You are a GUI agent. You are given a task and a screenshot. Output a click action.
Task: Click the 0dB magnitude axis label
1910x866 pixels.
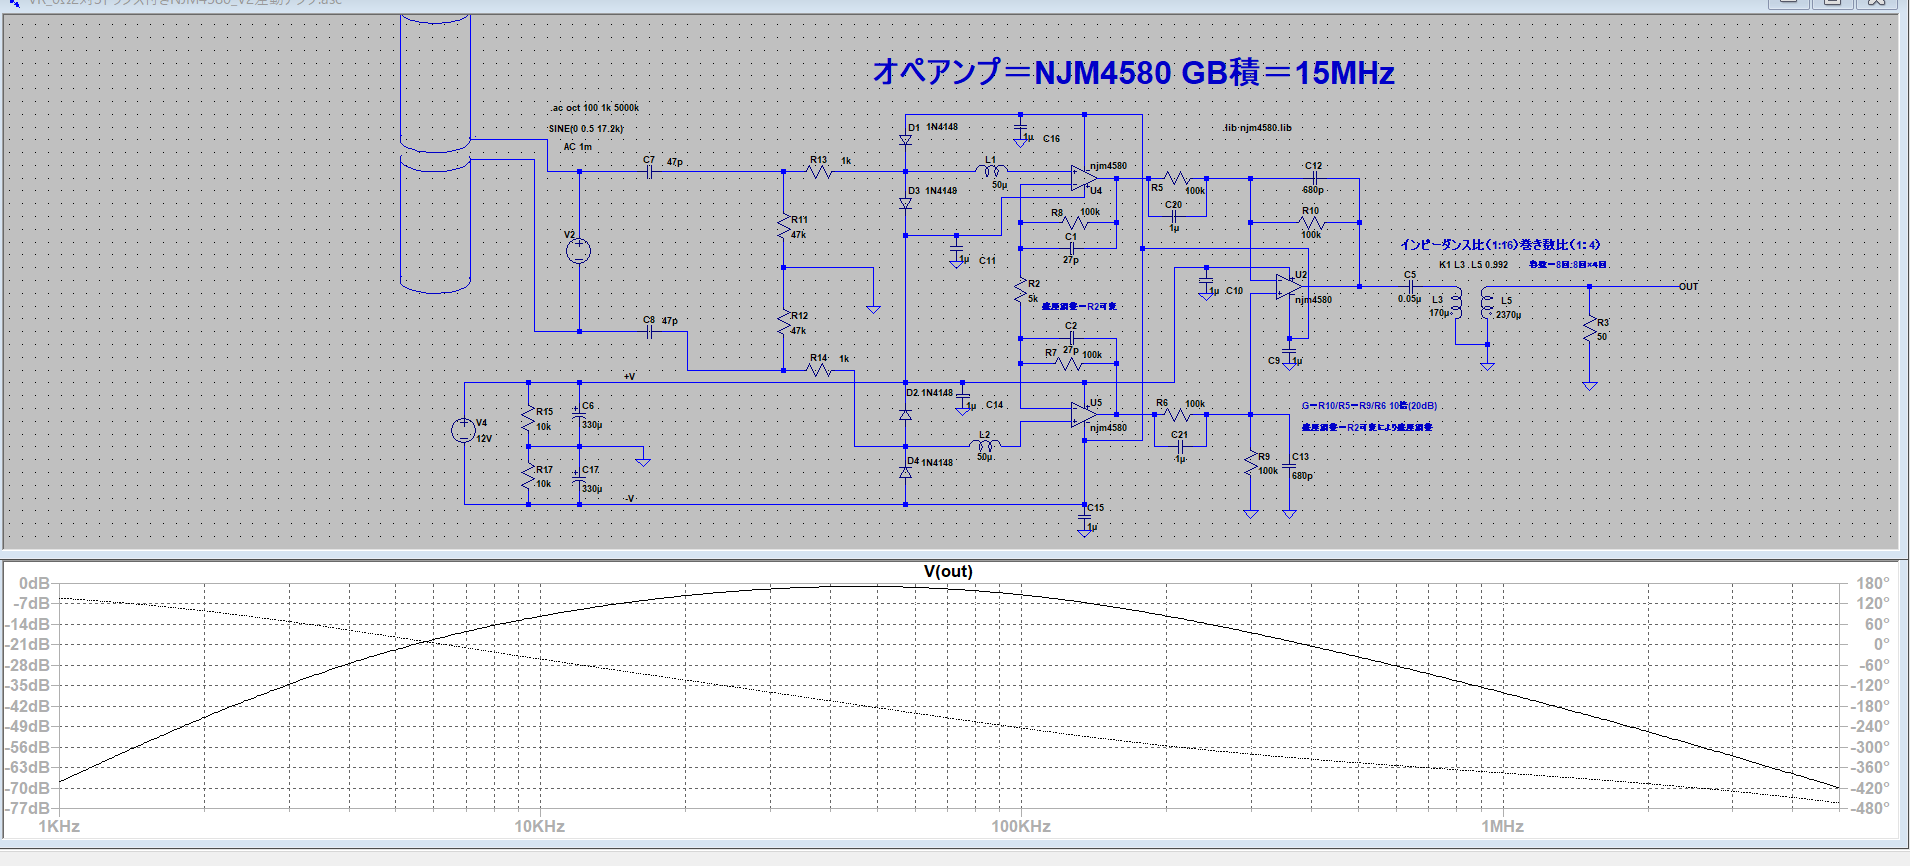(x=34, y=583)
